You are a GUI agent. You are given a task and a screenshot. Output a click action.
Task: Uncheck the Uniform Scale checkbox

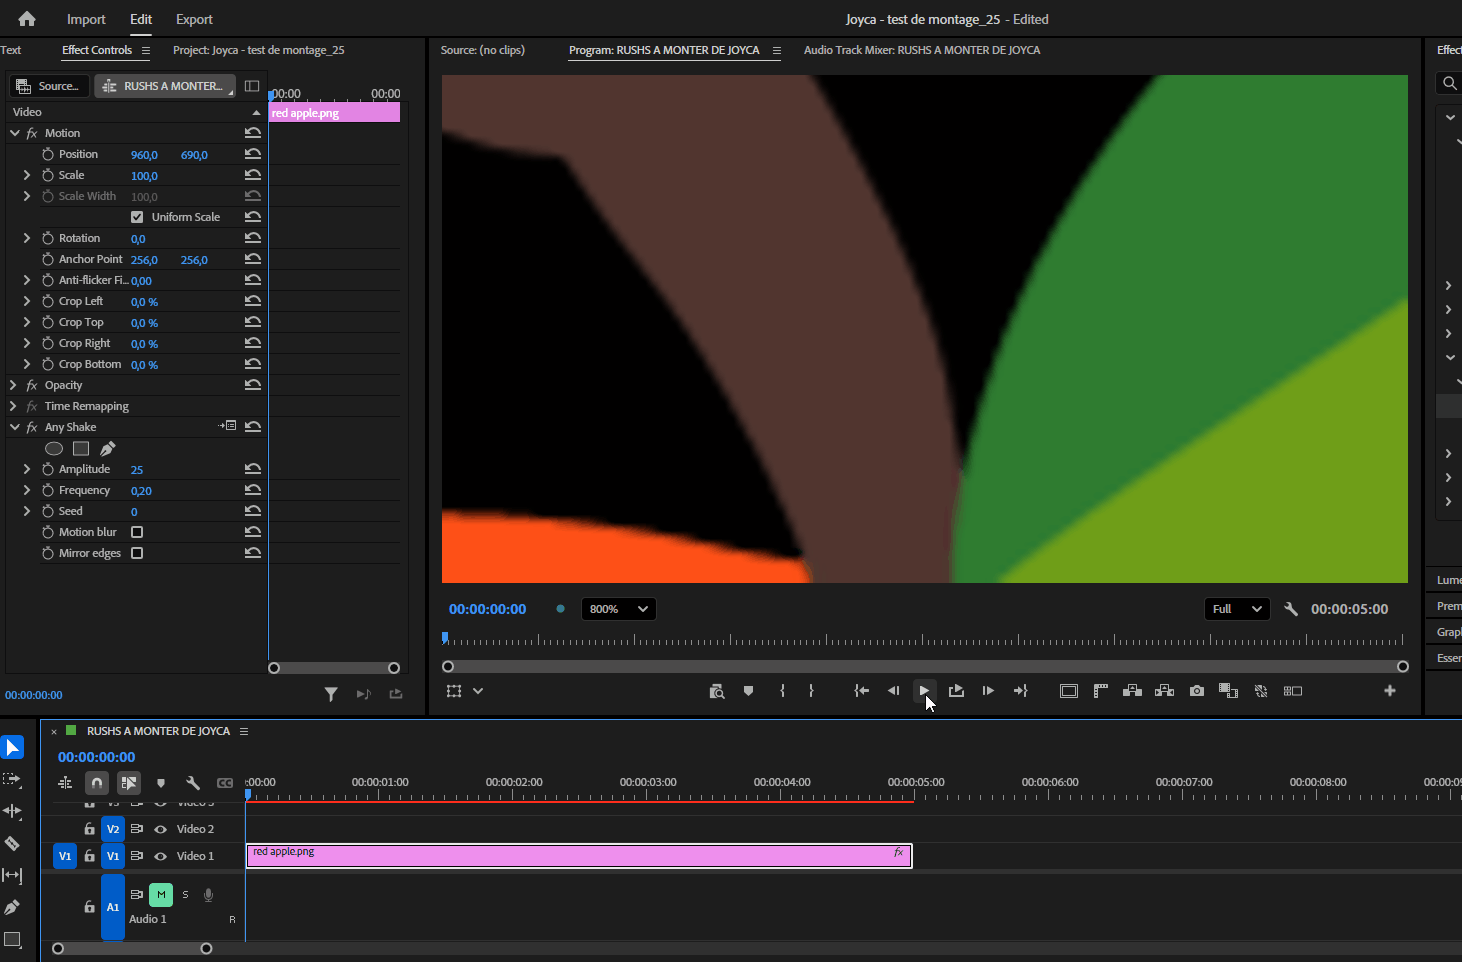pyautogui.click(x=137, y=217)
